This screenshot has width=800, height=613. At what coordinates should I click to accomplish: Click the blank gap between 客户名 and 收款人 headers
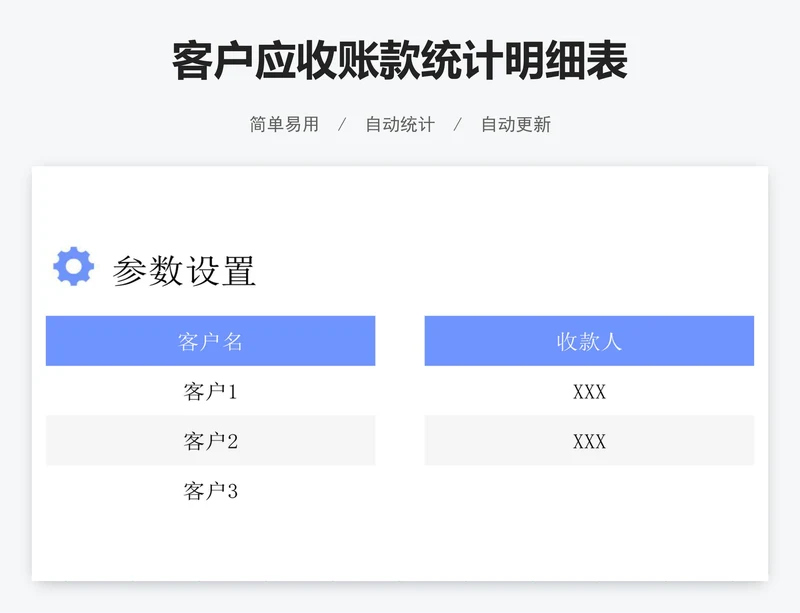pos(400,341)
